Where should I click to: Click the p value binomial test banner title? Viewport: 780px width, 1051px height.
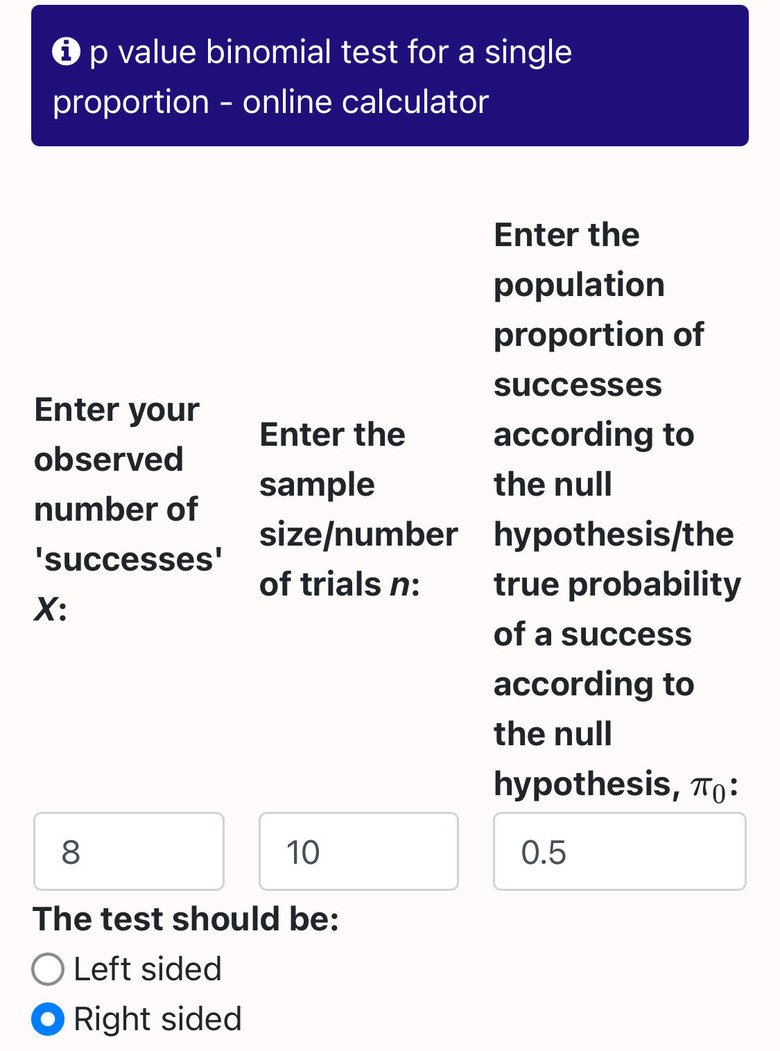click(312, 76)
